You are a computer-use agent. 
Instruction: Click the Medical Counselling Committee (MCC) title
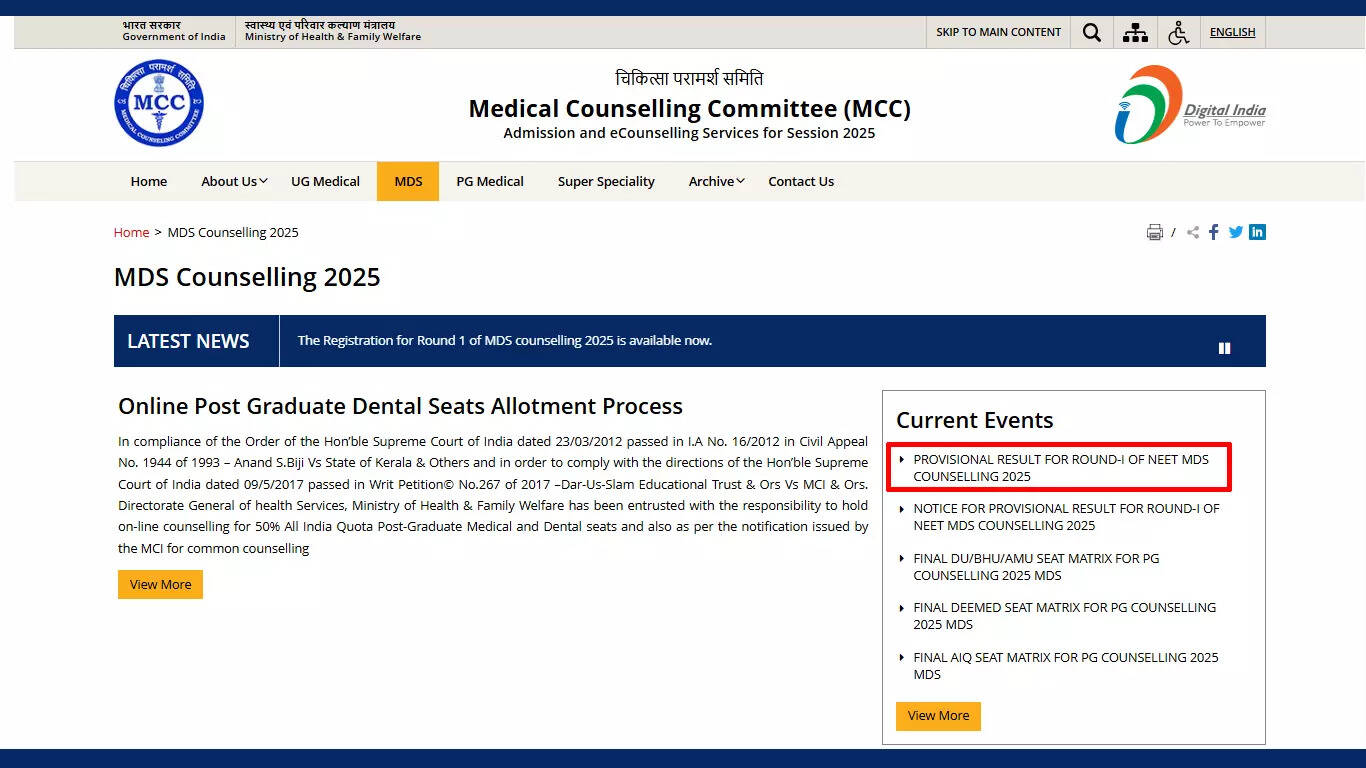pyautogui.click(x=689, y=108)
